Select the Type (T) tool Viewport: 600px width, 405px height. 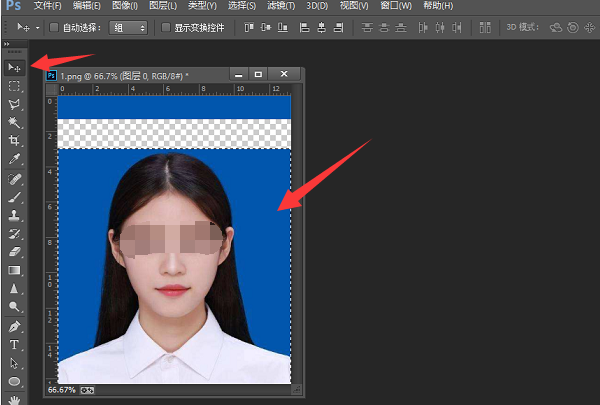[15, 344]
